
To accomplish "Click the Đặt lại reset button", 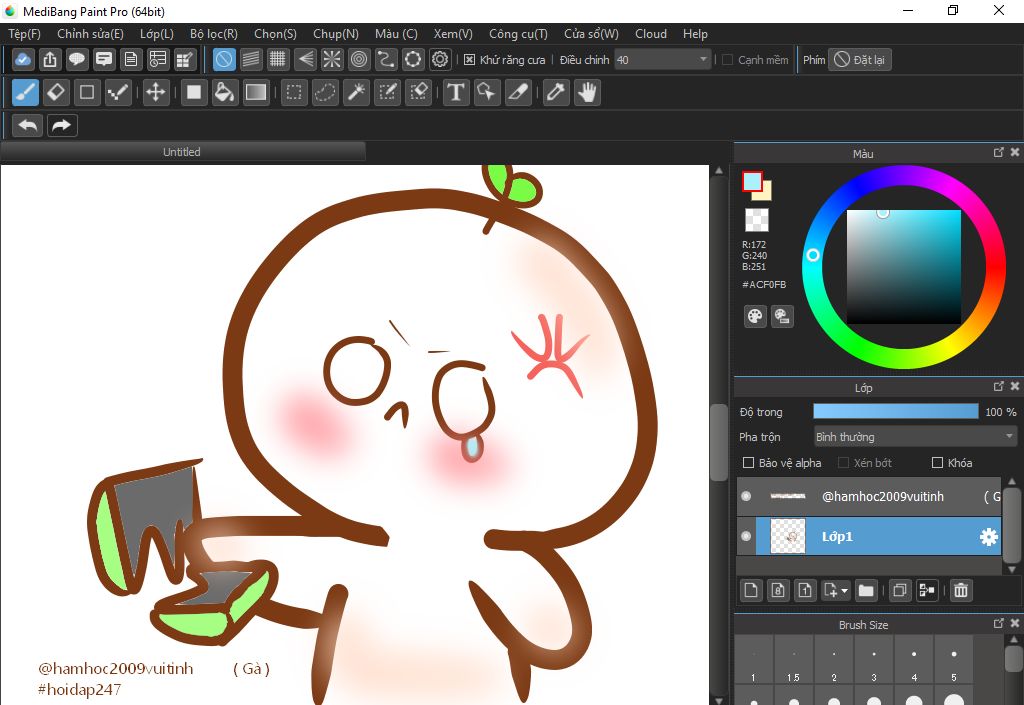I will click(x=859, y=59).
